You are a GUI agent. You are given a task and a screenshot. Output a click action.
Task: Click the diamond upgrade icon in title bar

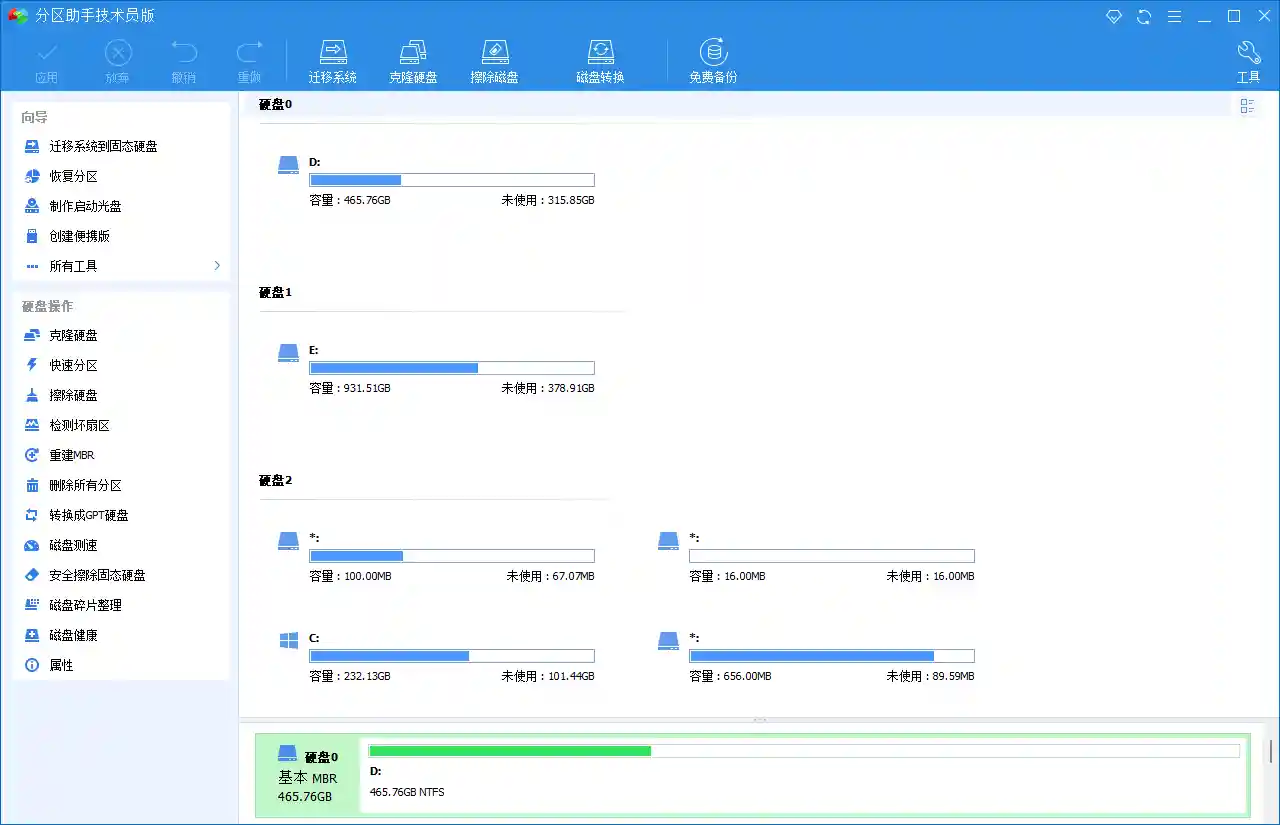1114,16
